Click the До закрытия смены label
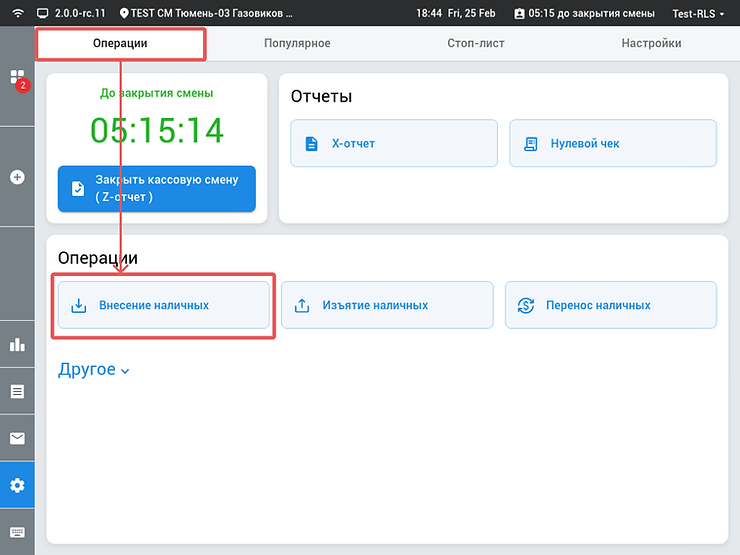 (157, 93)
